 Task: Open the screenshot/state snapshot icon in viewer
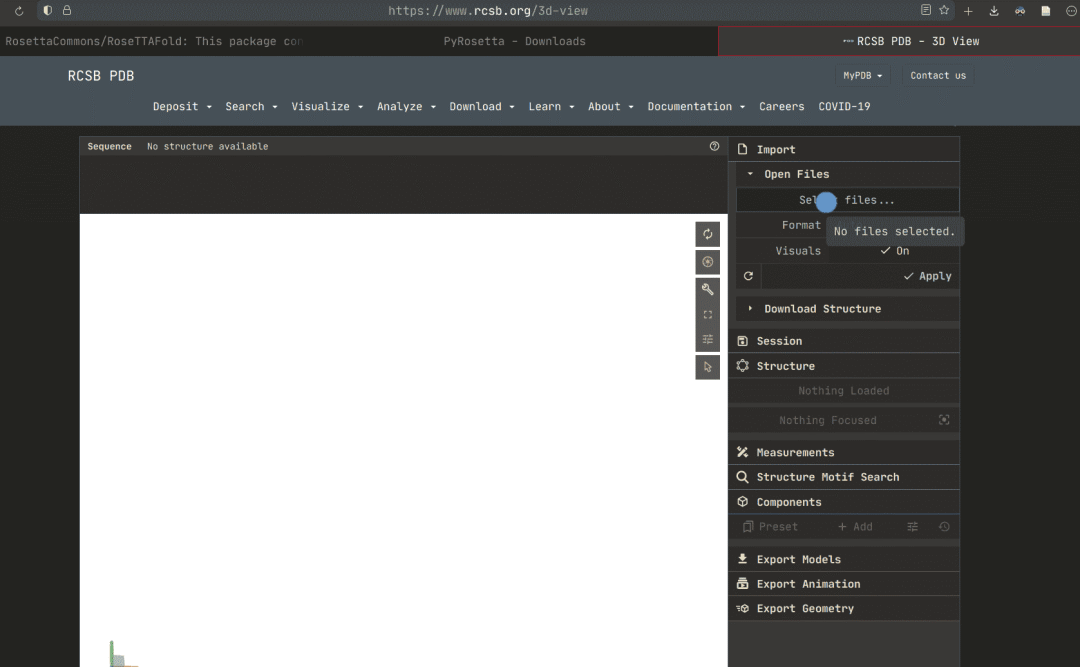point(707,262)
